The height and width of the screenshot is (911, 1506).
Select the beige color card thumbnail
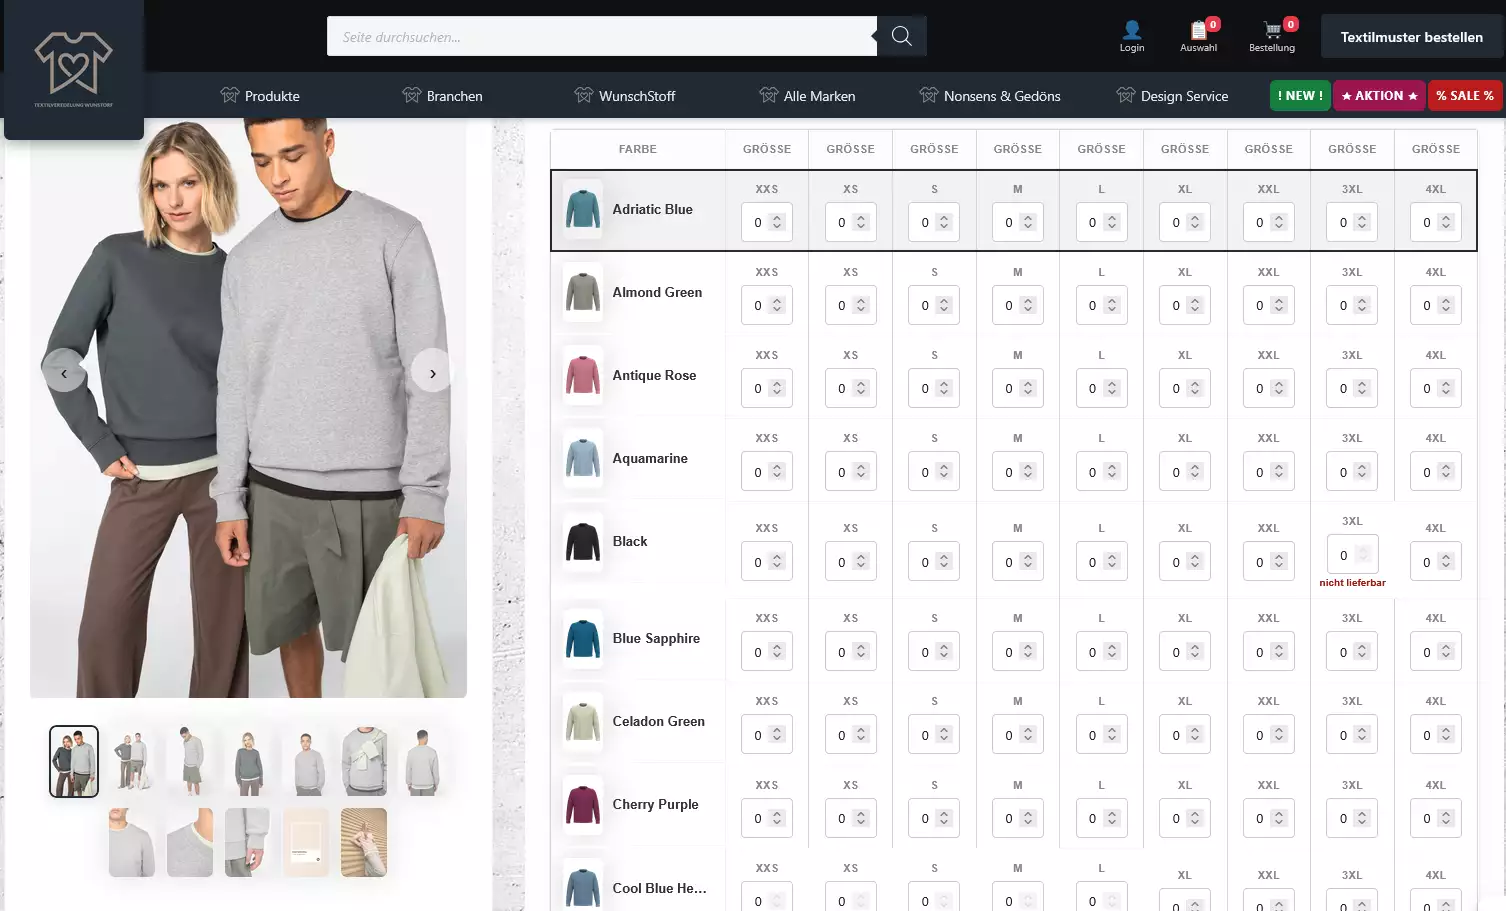pos(306,842)
